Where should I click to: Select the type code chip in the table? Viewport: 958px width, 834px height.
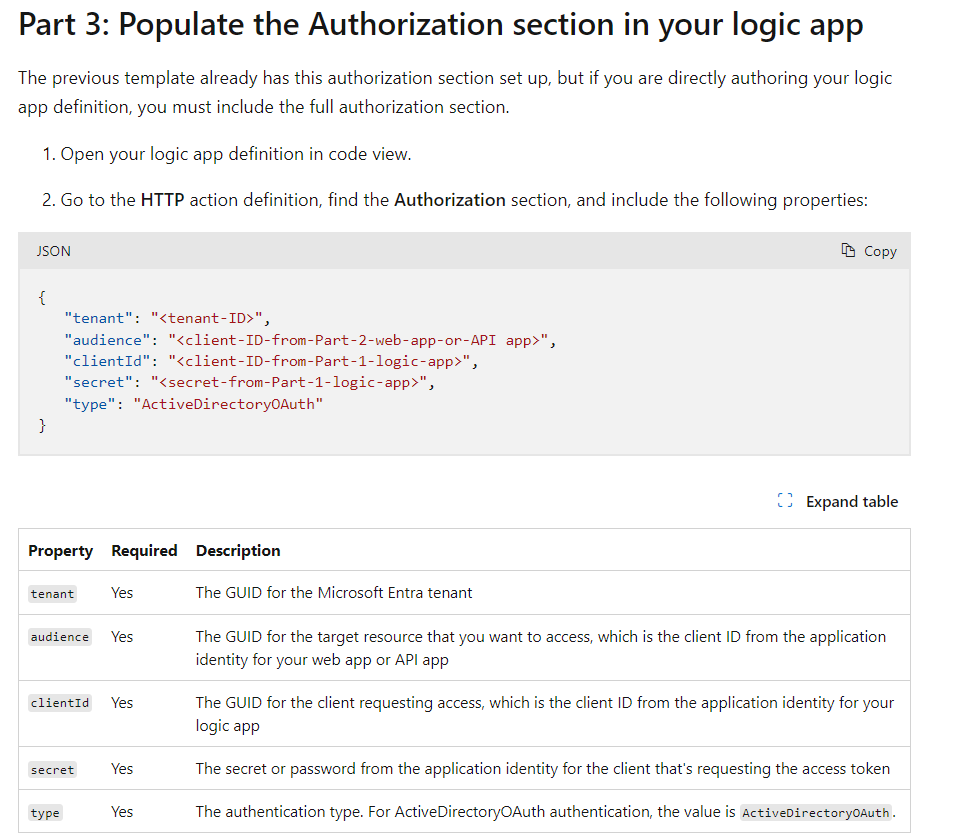pos(45,812)
